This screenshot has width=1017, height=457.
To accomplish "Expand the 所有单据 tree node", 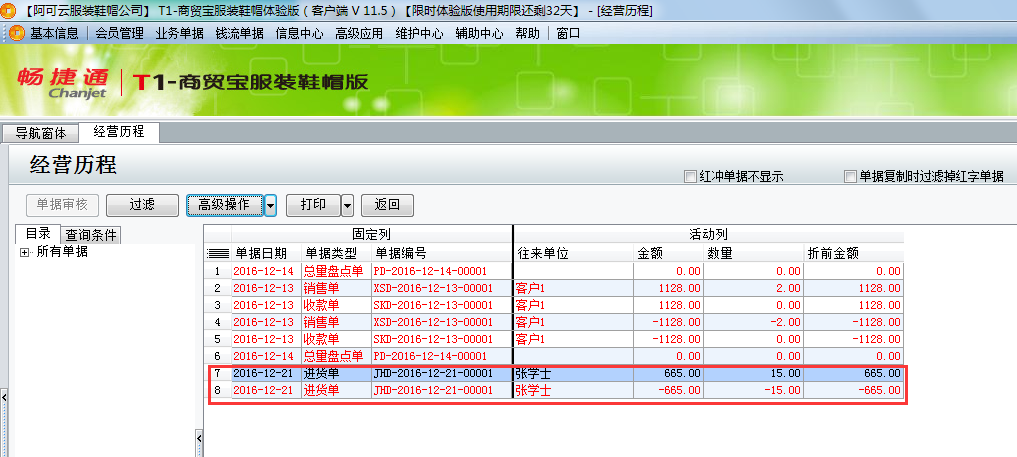I will tap(25, 253).
